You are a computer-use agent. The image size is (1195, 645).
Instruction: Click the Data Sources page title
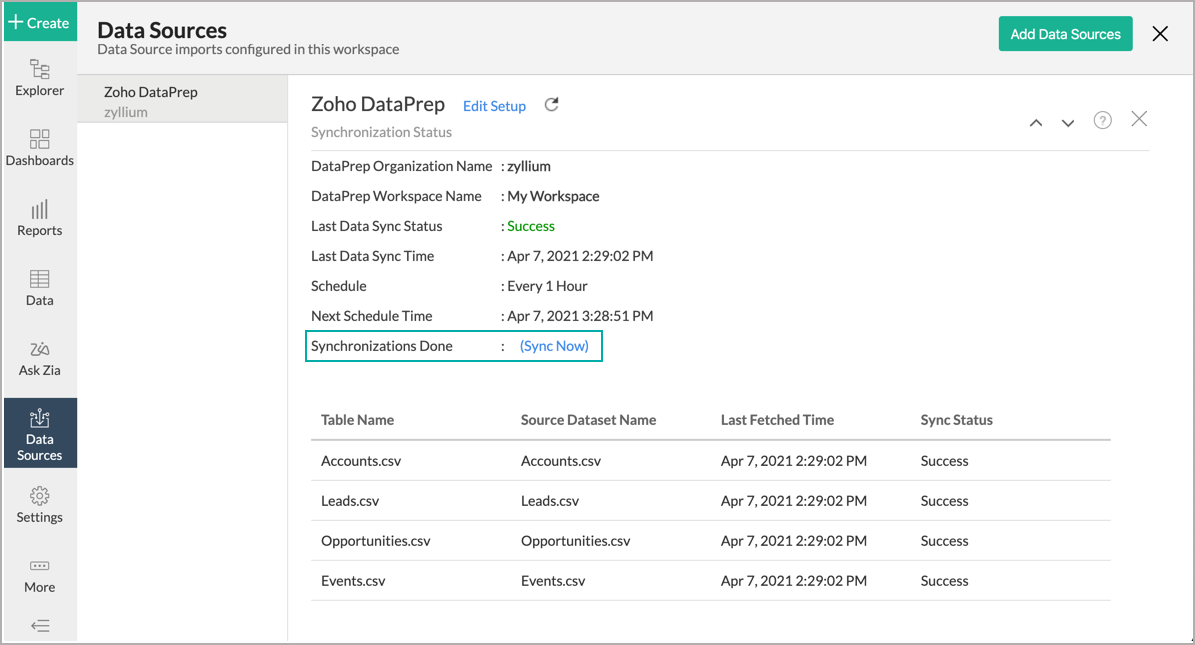(x=162, y=30)
